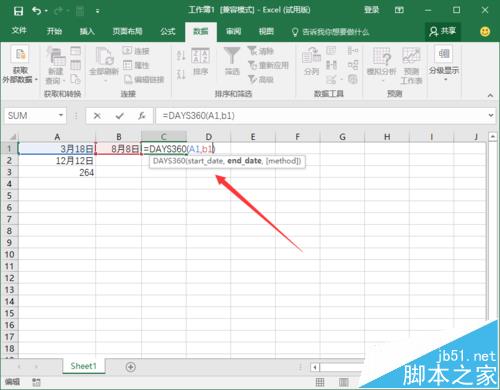The height and width of the screenshot is (390, 500).
Task: Click the 共享 share button
Action: [x=443, y=31]
